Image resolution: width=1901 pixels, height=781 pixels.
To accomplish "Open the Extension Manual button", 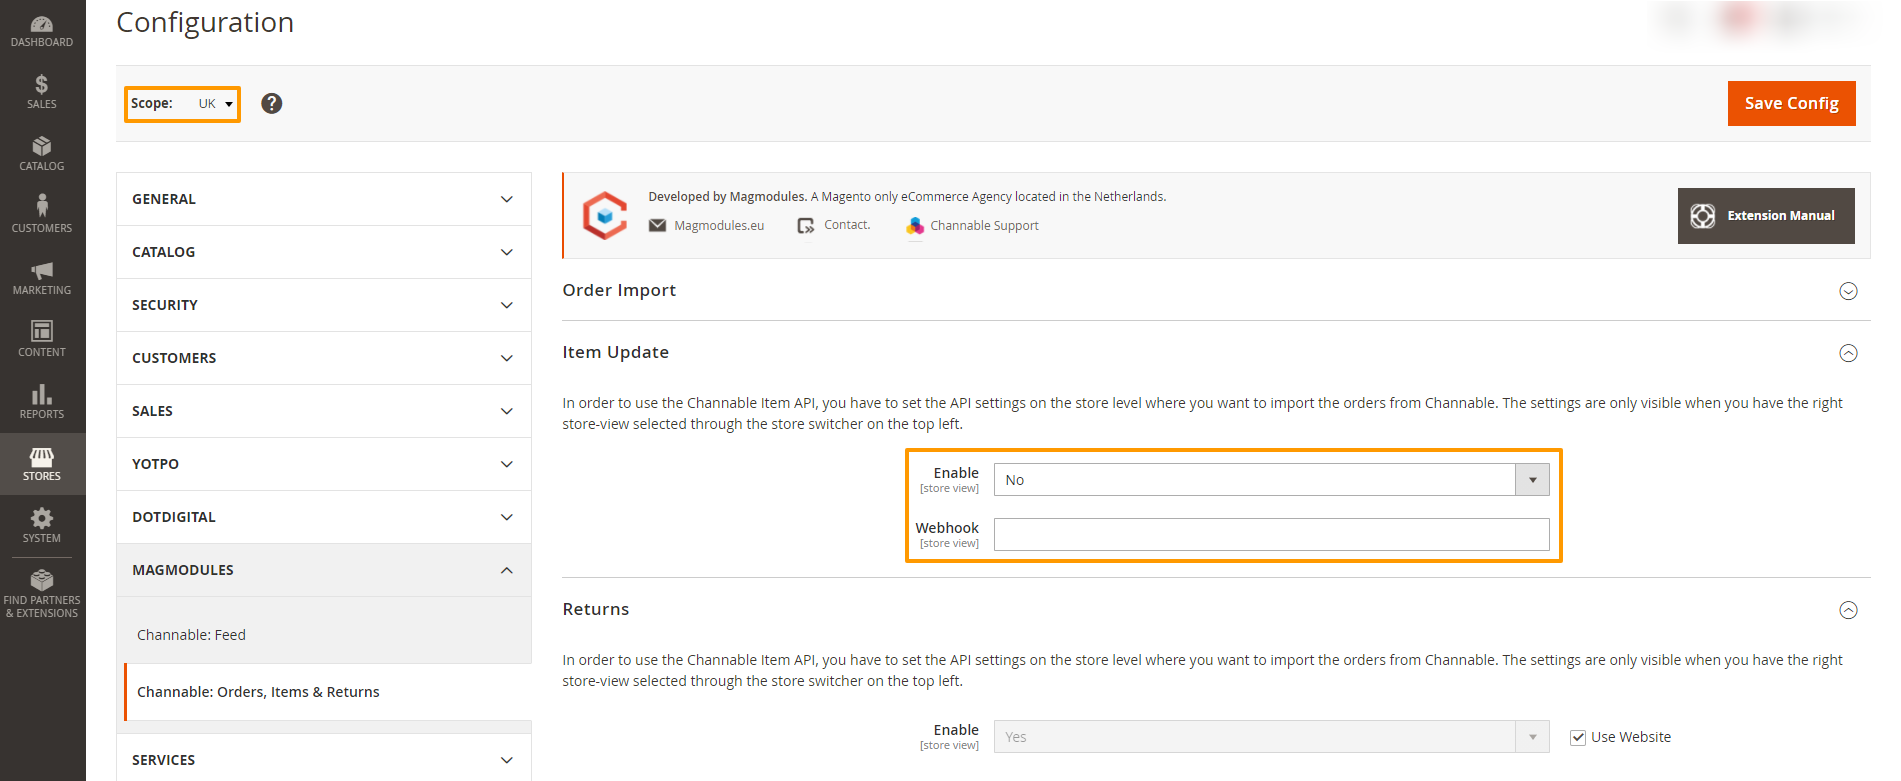I will [x=1766, y=216].
